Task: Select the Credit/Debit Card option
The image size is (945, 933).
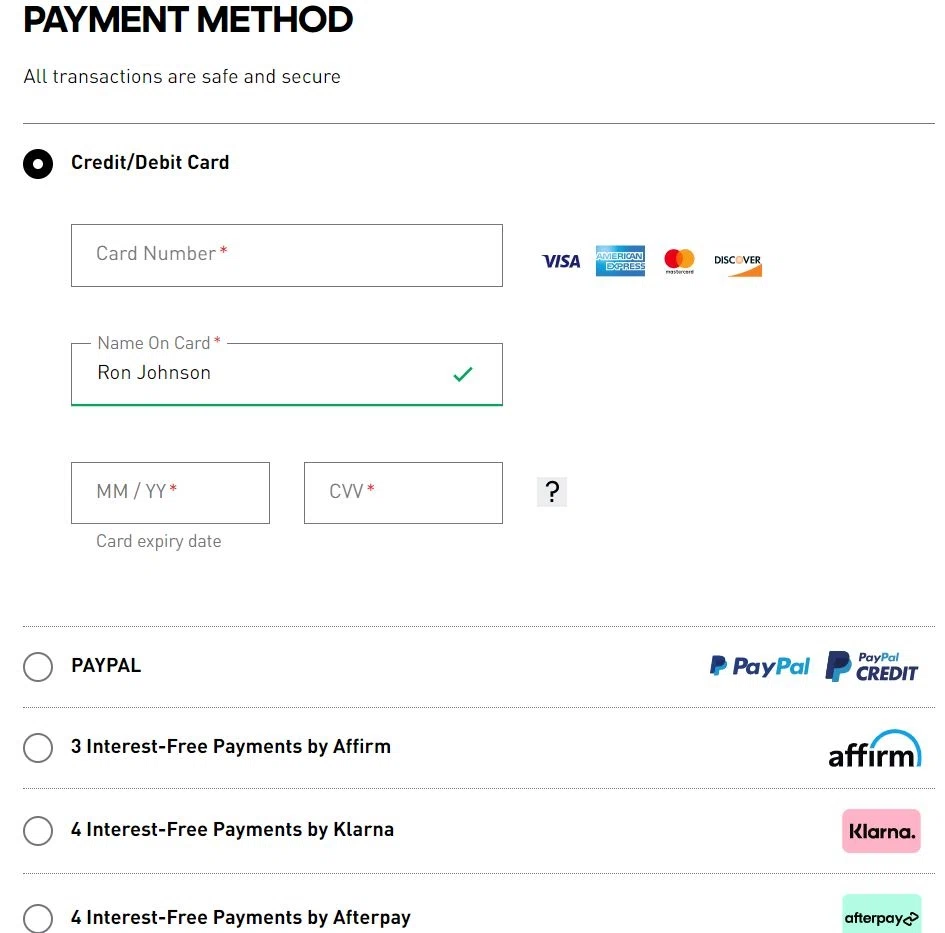Action: 38,163
